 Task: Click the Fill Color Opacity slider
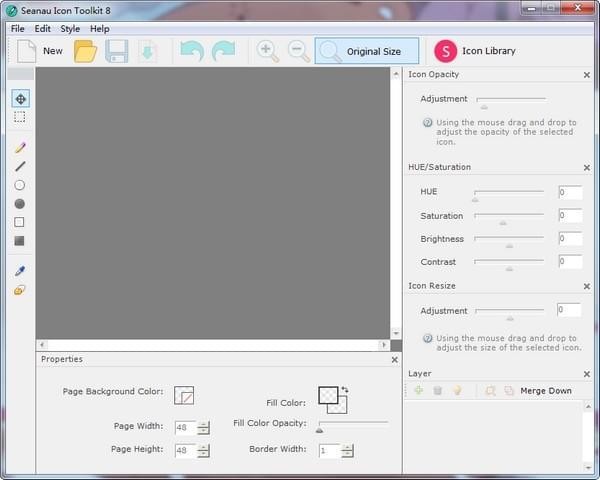353,426
